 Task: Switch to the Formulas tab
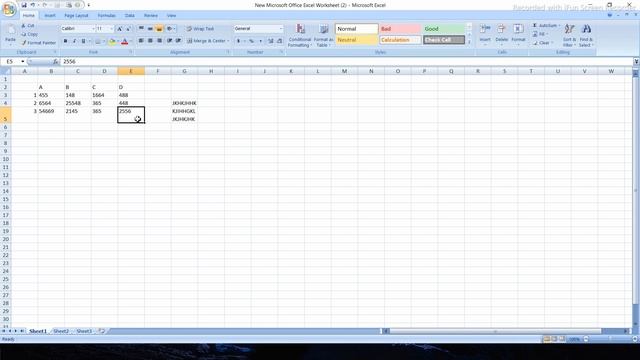pyautogui.click(x=107, y=16)
